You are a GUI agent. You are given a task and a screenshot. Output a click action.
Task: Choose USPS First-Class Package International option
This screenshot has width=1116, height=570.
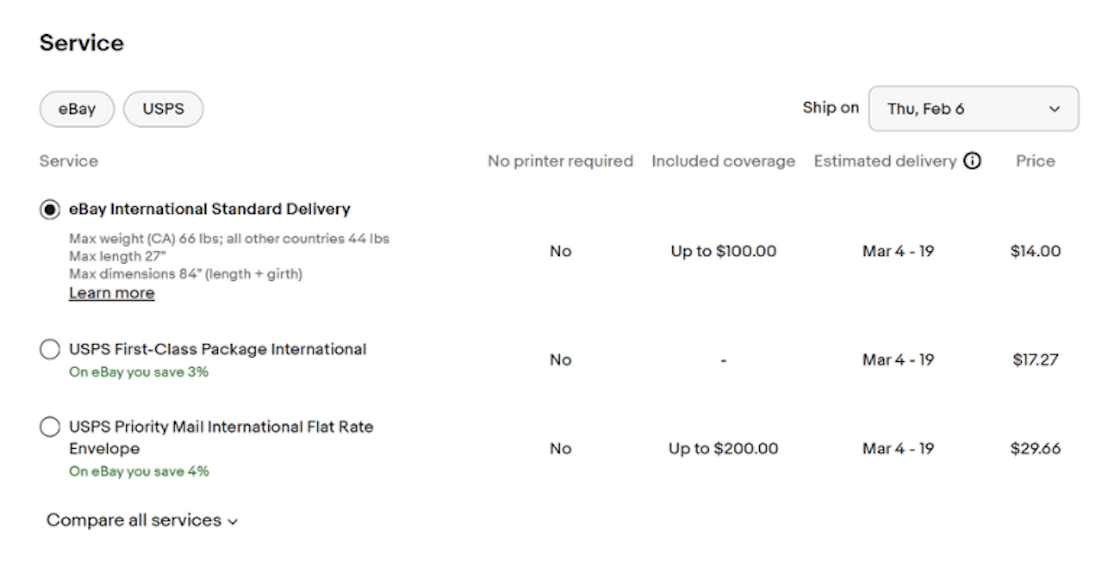(50, 349)
